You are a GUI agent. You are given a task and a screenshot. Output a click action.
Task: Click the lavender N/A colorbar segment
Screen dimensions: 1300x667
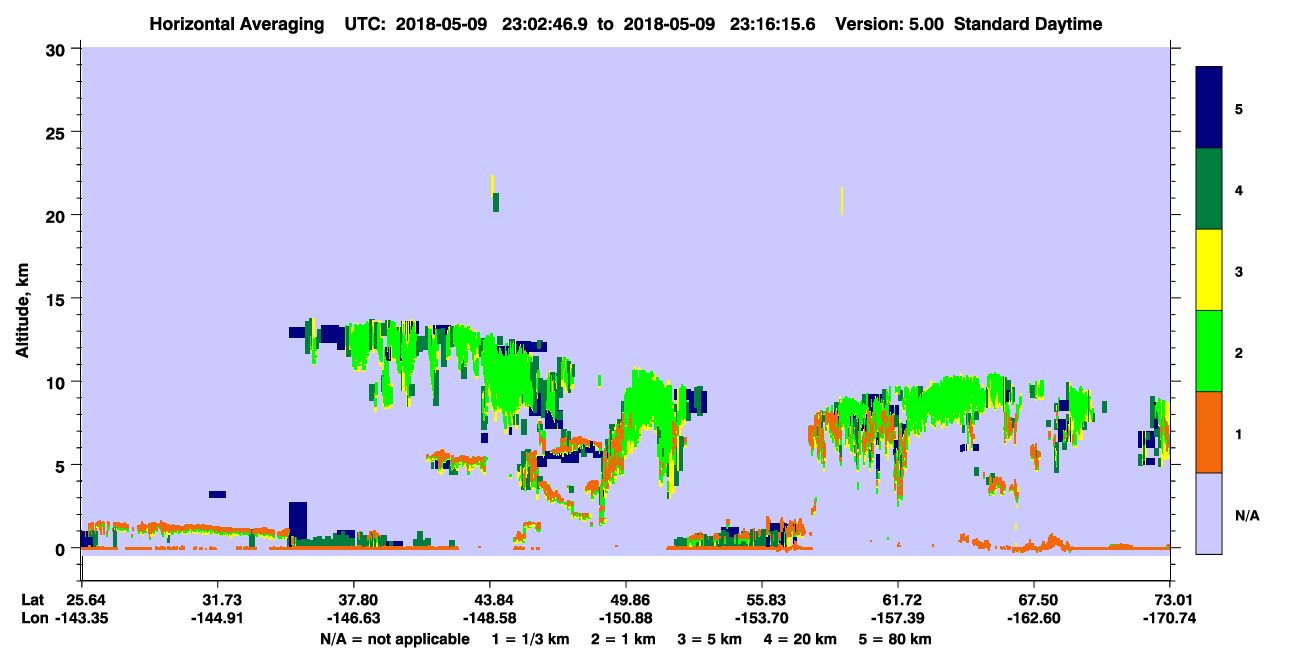[x=1209, y=513]
